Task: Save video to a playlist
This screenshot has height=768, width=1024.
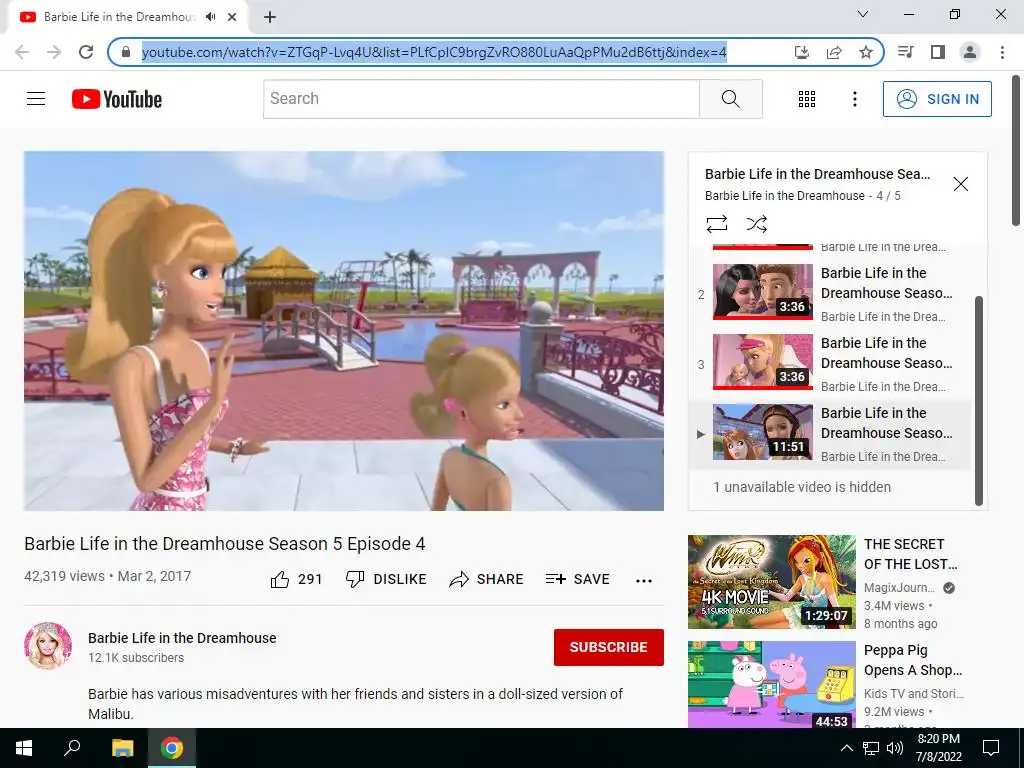Action: [577, 579]
